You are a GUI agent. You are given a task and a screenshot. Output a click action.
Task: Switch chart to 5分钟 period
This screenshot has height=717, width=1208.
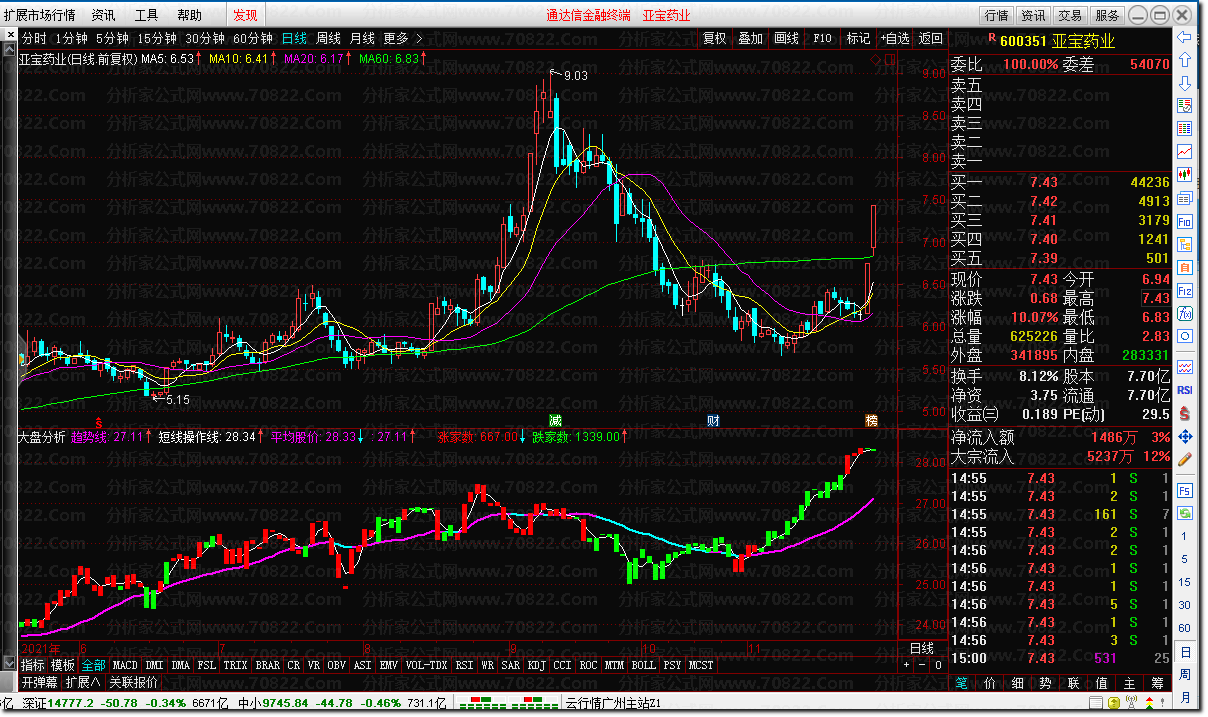(x=113, y=38)
